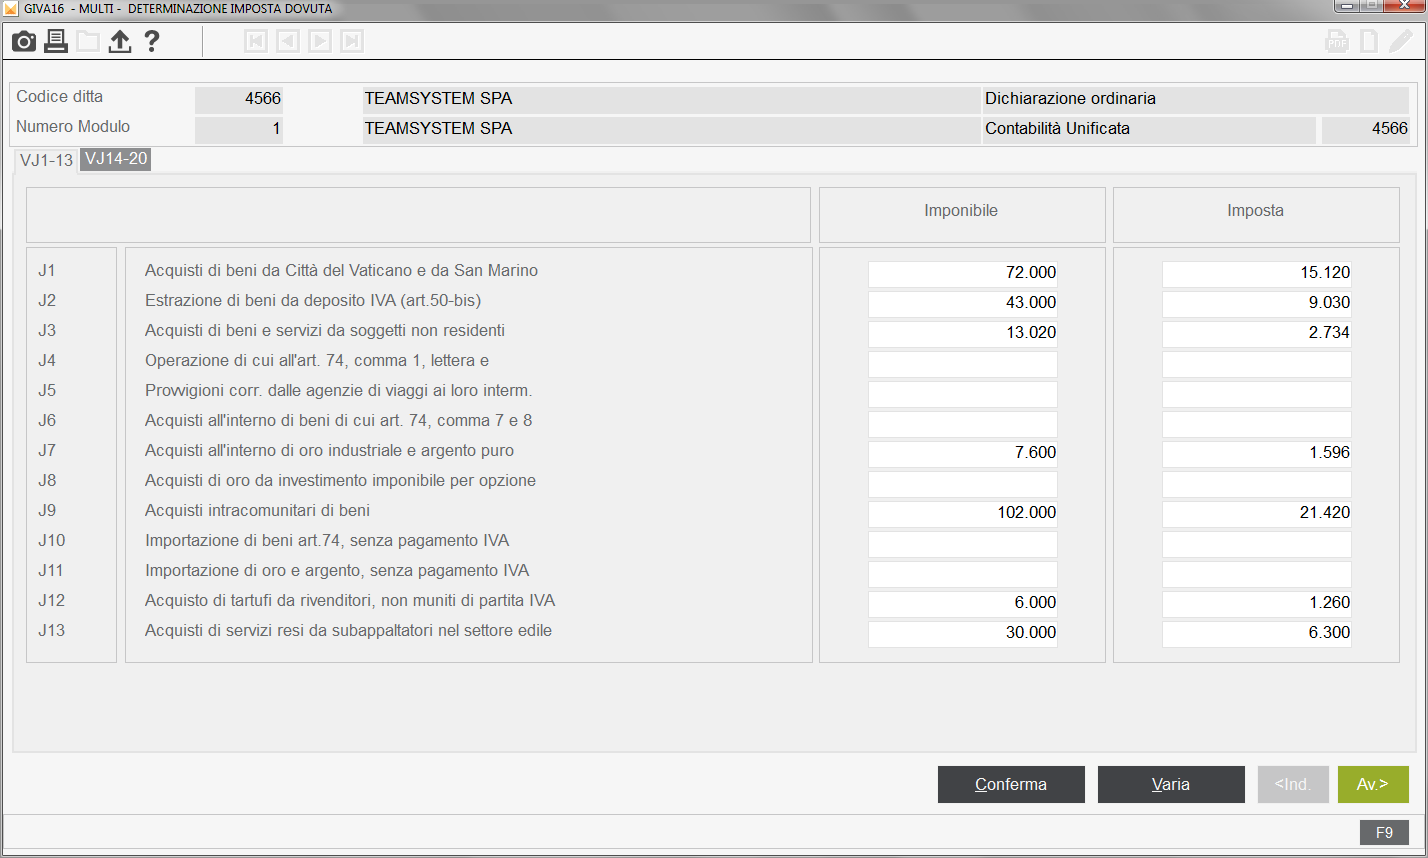Click J13 Imponibile field 30.000

pyautogui.click(x=963, y=633)
